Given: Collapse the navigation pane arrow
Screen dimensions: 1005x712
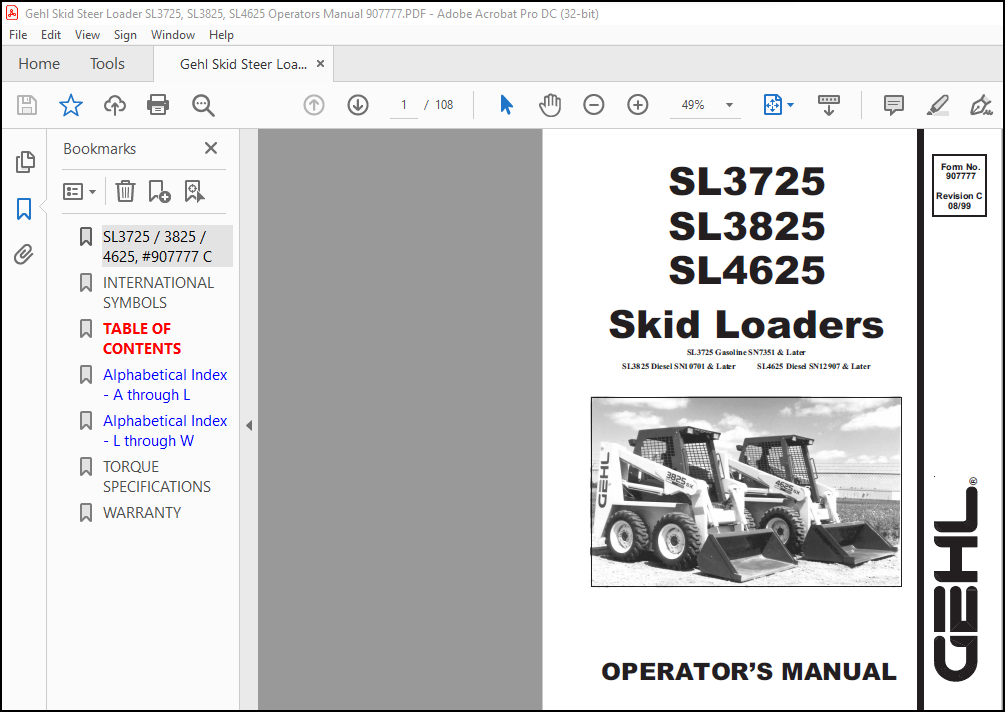Looking at the screenshot, I should coord(249,426).
